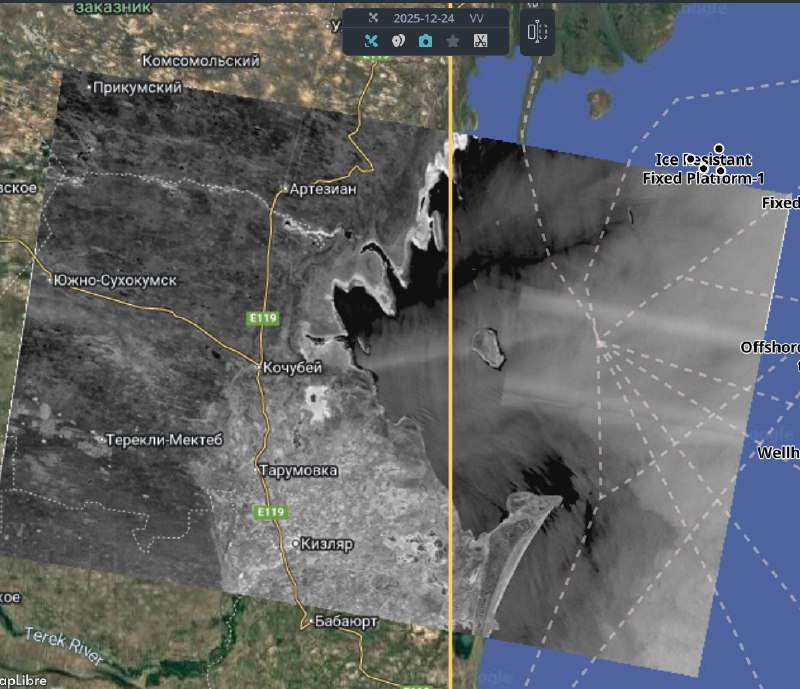
Task: Click the dark island in the radar image
Action: point(487,347)
